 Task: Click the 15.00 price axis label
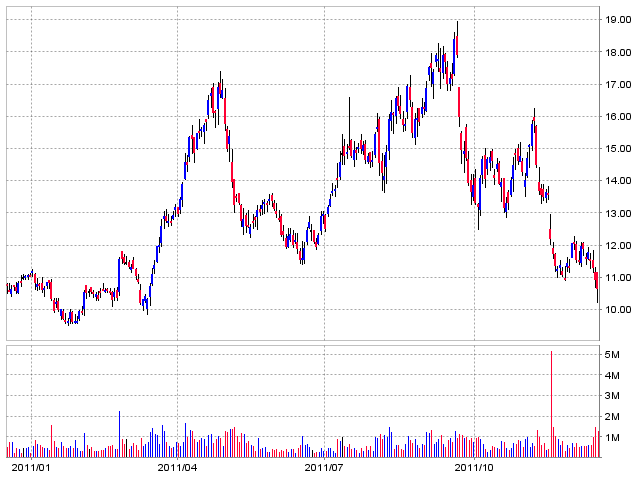coord(618,149)
